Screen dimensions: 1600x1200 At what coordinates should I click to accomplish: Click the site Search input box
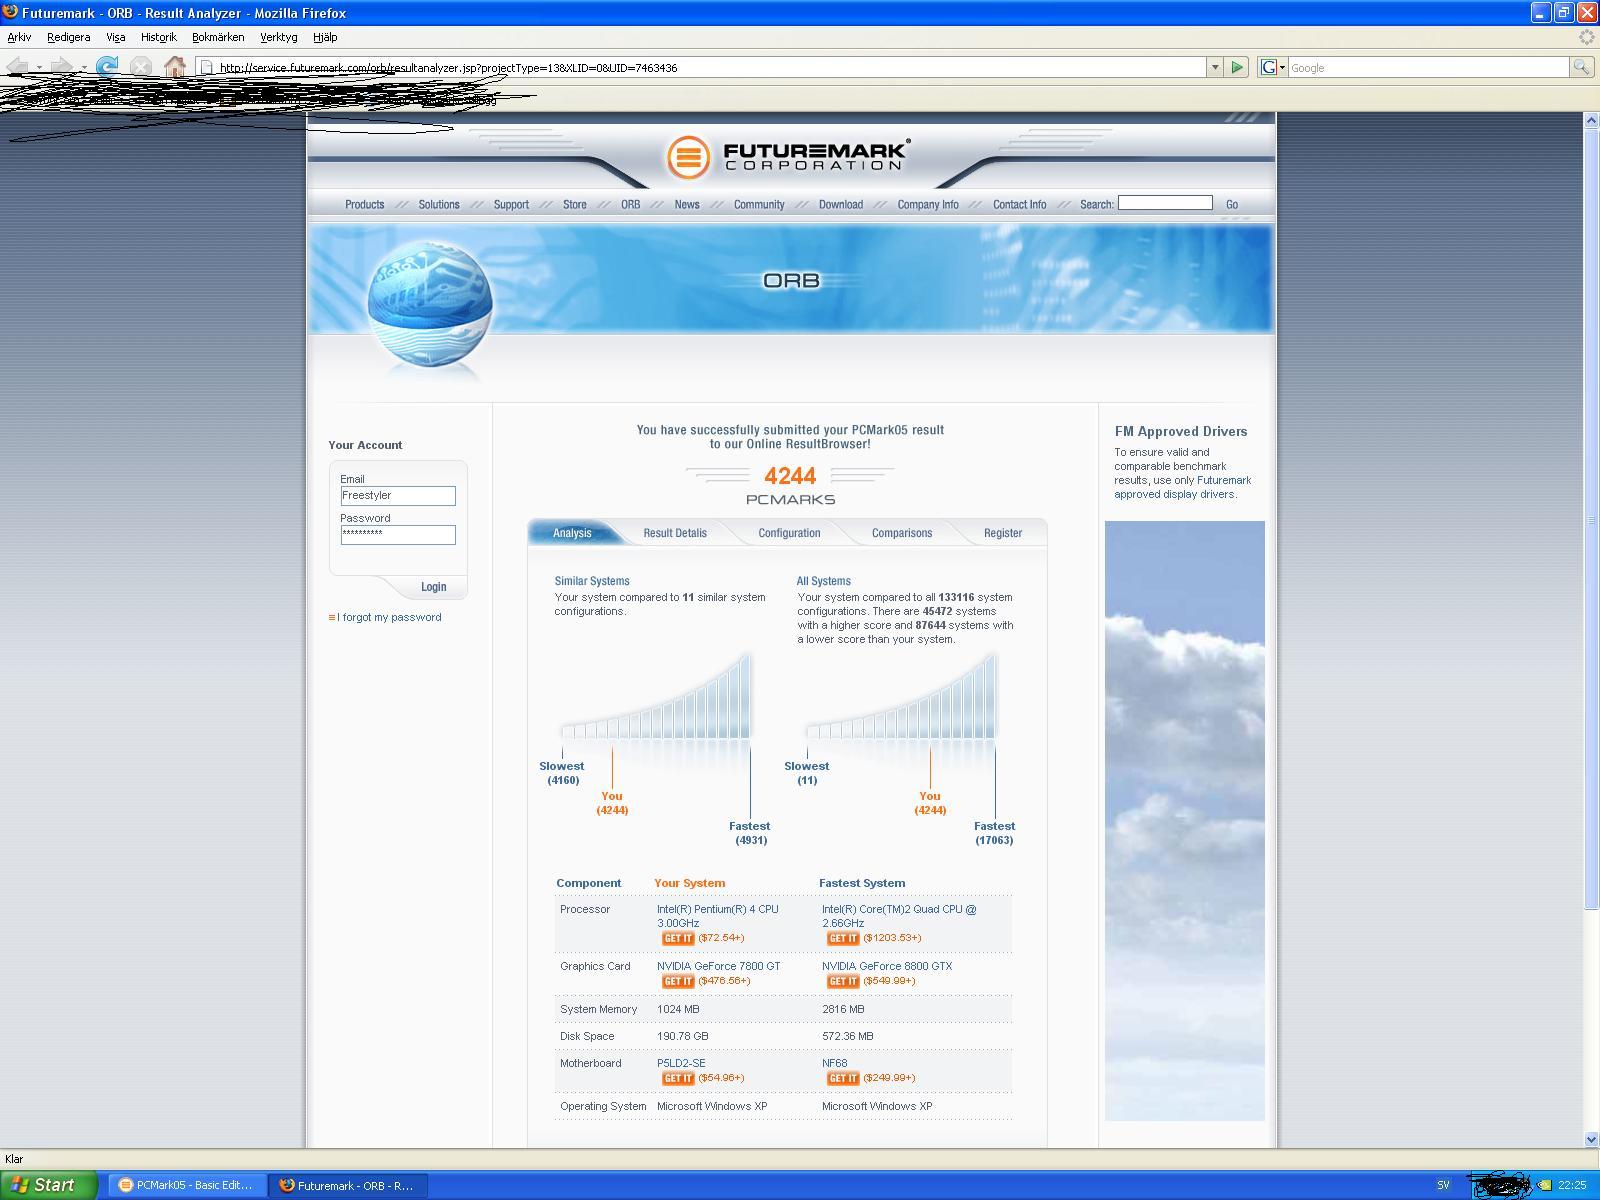[x=1165, y=203]
